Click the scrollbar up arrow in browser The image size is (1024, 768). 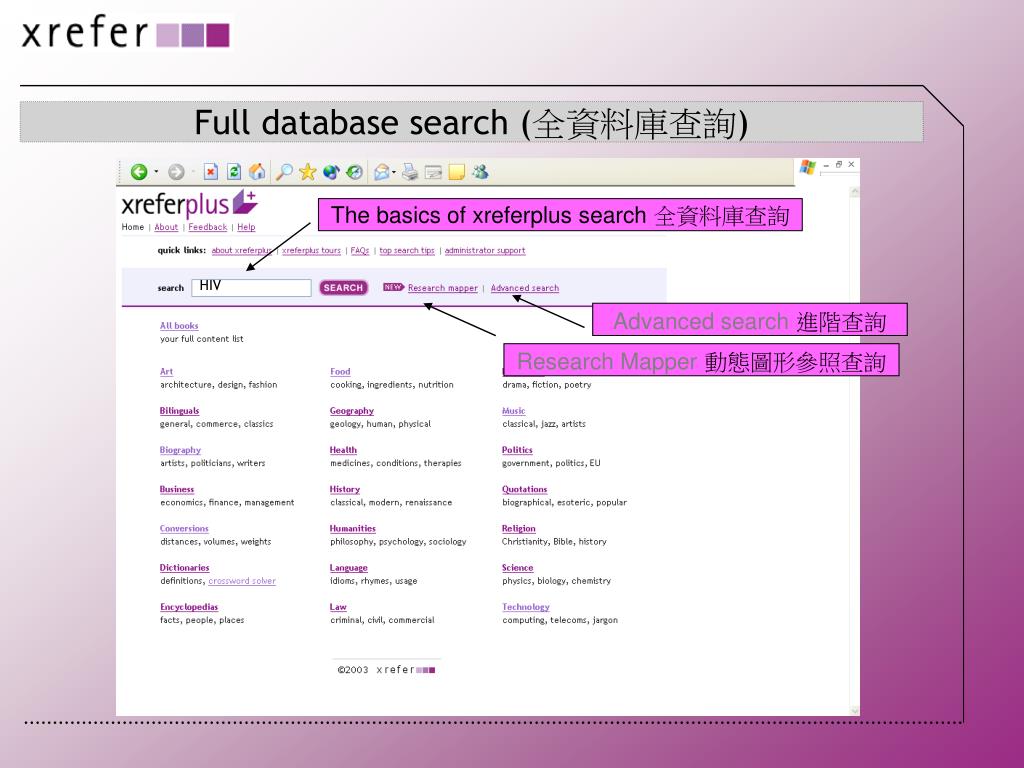point(854,192)
